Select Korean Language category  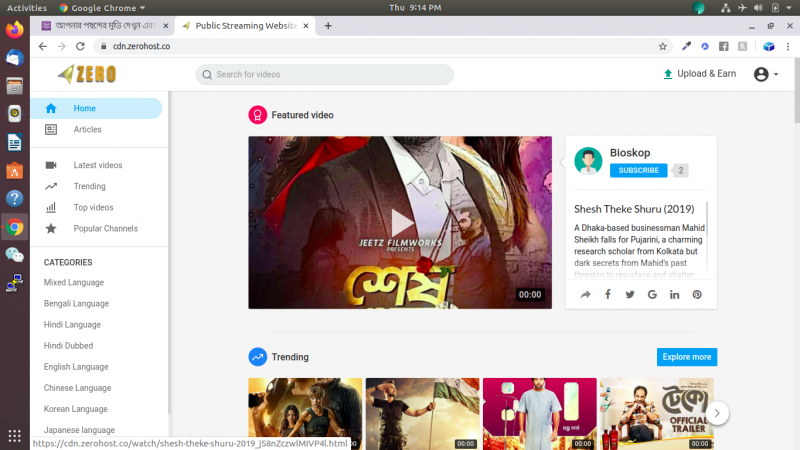[x=76, y=409]
